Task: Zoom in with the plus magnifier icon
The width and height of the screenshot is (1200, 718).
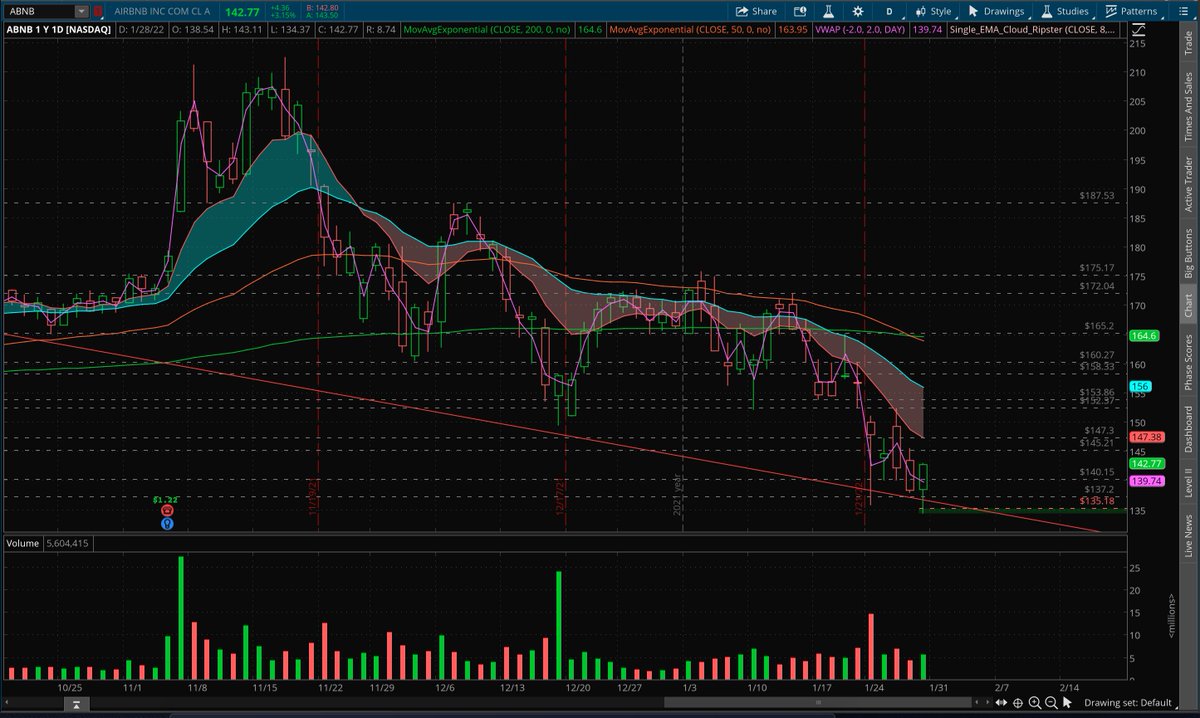Action: tap(1034, 702)
